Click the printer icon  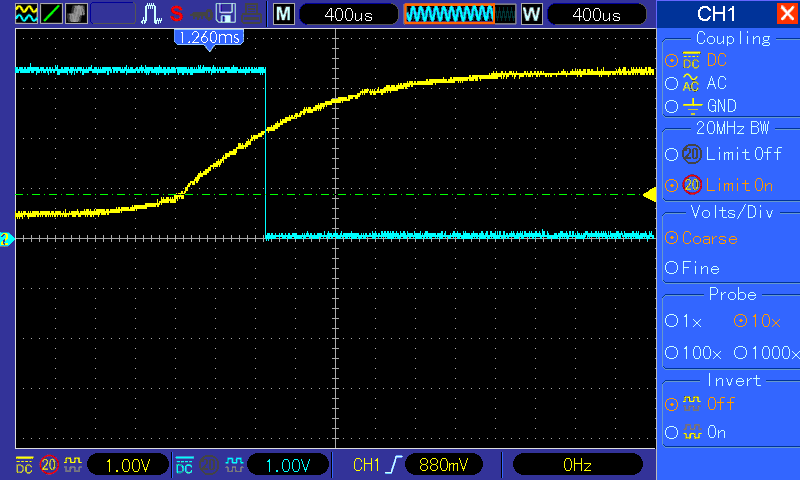point(252,14)
